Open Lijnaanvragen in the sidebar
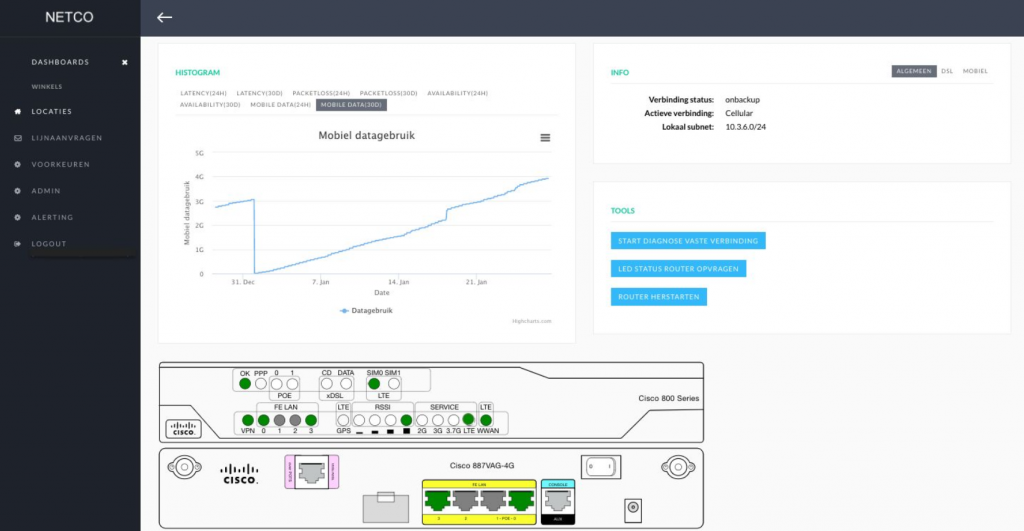This screenshot has height=531, width=1024. point(67,138)
